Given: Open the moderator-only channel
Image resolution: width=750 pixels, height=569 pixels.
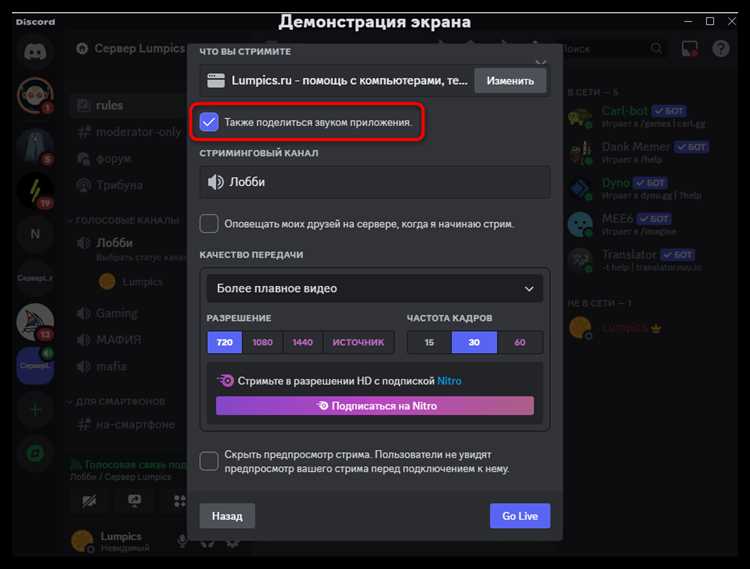Looking at the screenshot, I should tap(128, 132).
